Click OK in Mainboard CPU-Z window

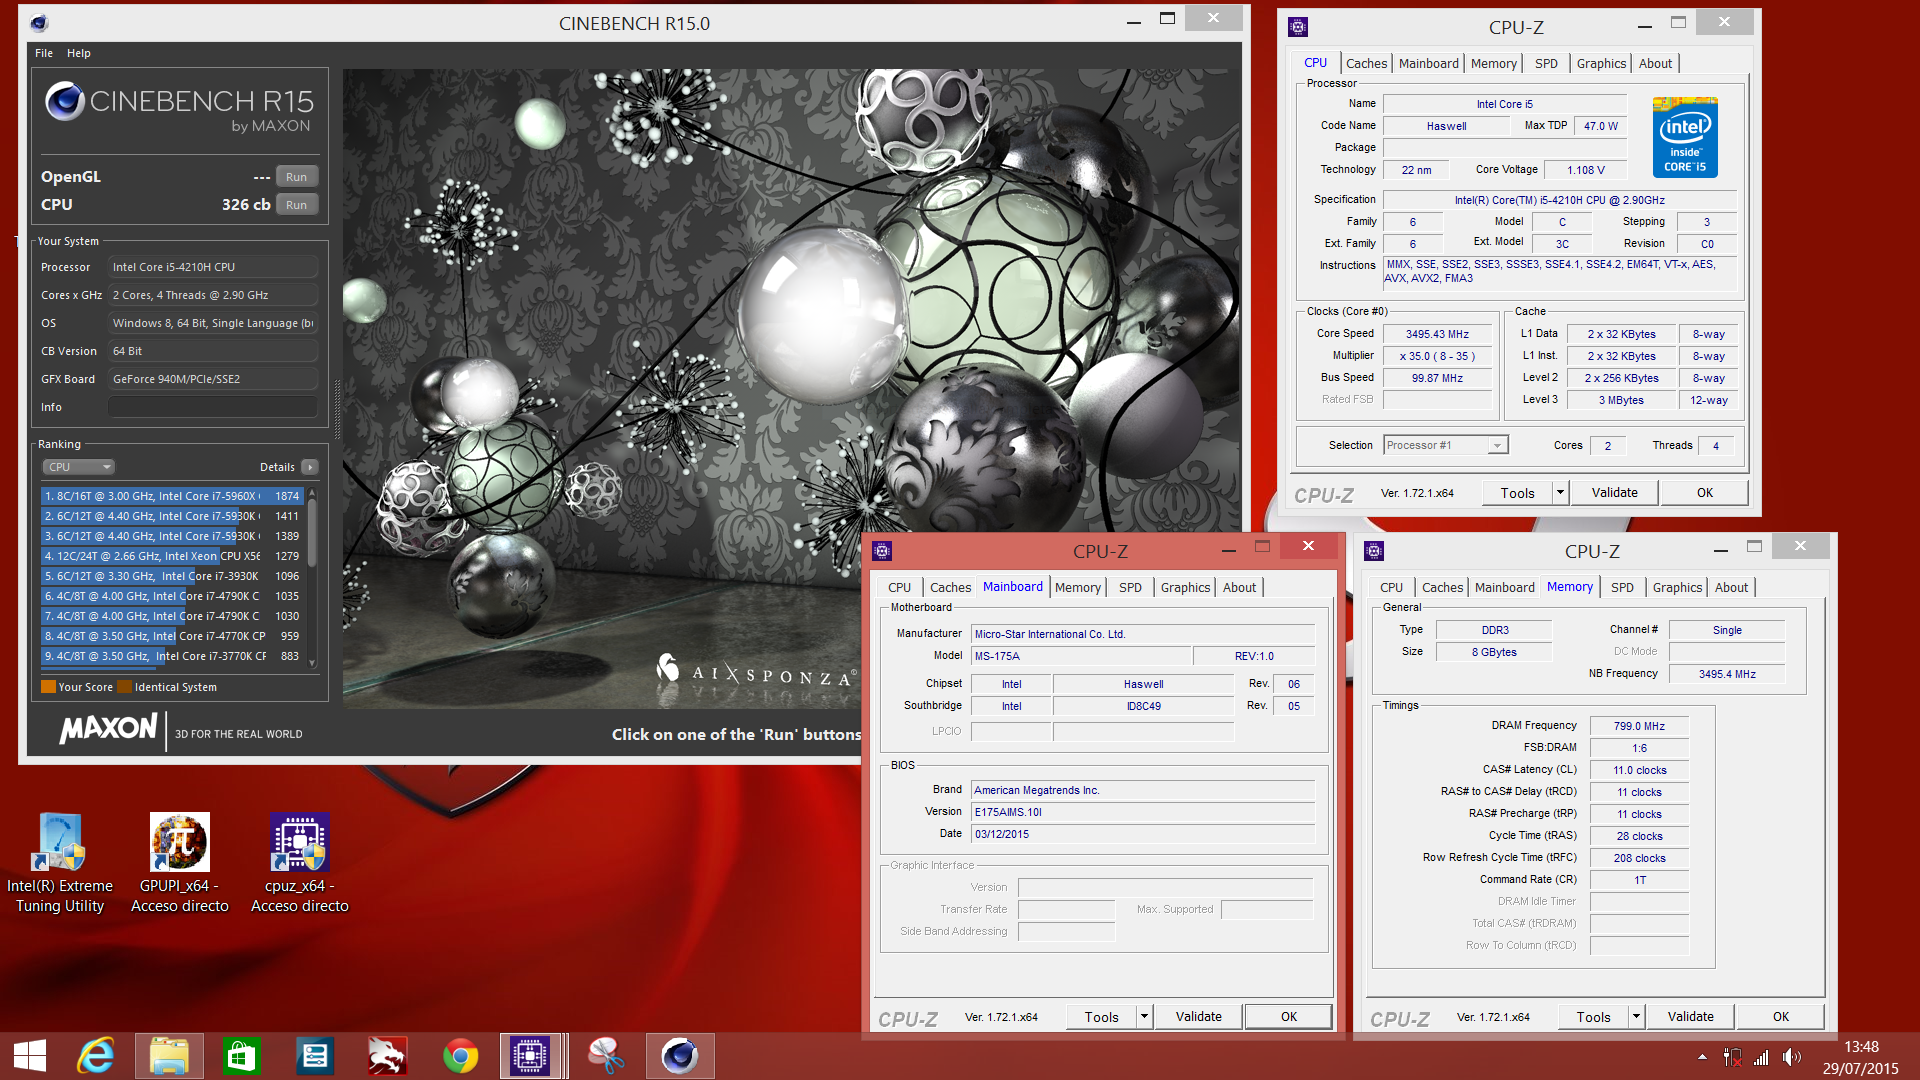(x=1289, y=1017)
